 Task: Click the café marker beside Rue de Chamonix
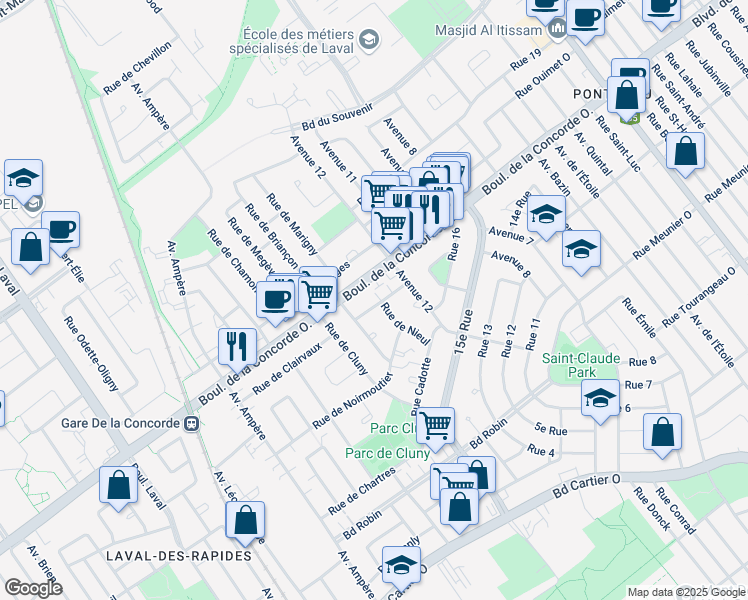point(275,300)
